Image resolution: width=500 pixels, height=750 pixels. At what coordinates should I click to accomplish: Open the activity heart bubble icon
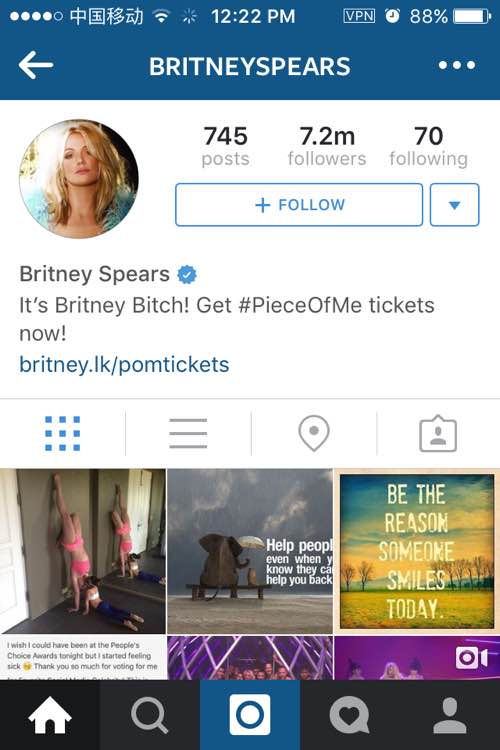point(350,715)
